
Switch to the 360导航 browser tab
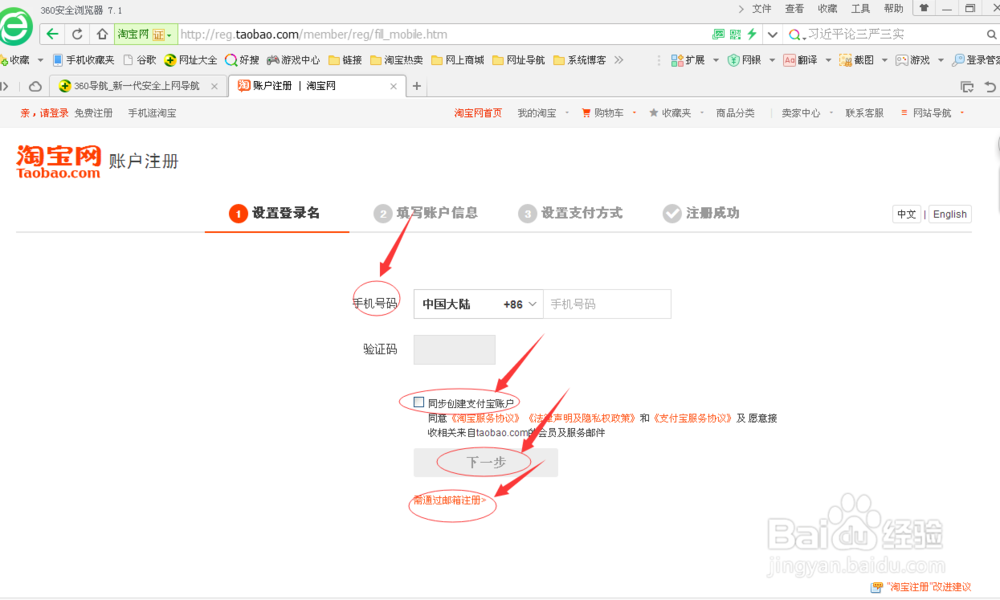click(137, 85)
